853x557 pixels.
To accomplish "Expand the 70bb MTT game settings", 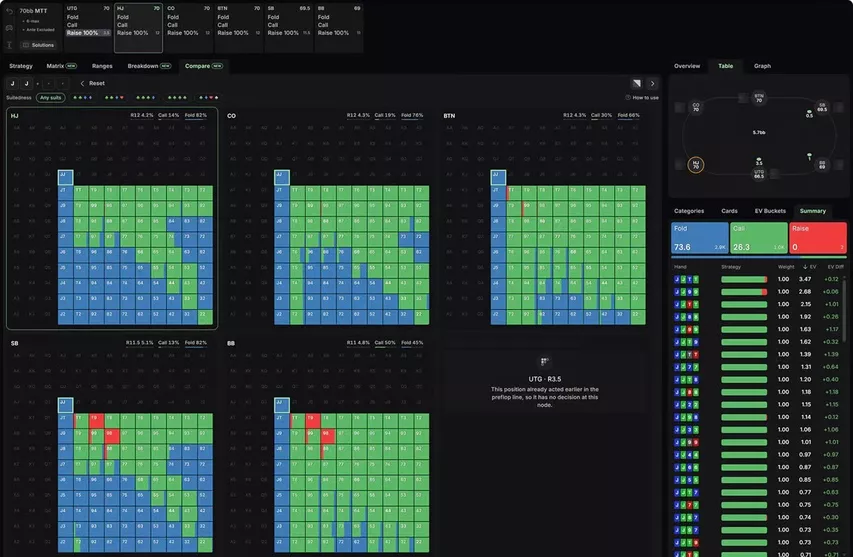I will pyautogui.click(x=34, y=11).
